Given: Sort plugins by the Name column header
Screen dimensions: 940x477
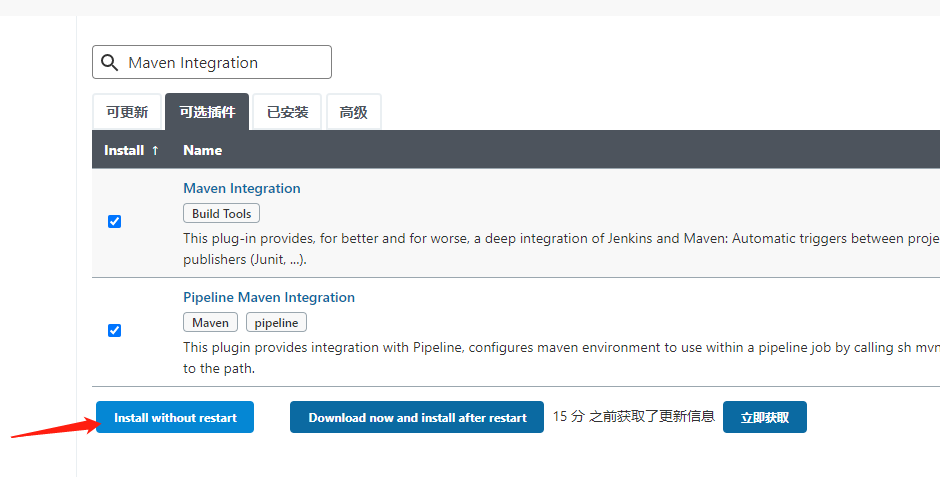Looking at the screenshot, I should (x=203, y=150).
